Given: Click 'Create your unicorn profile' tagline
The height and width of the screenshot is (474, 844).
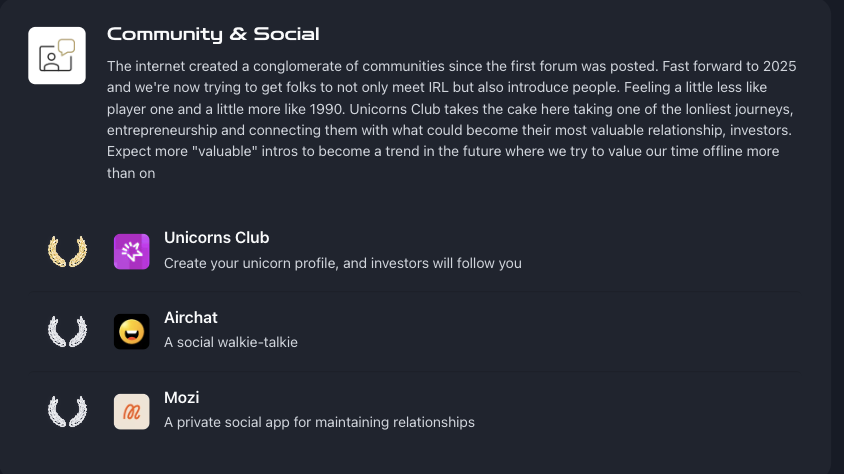Looking at the screenshot, I should pyautogui.click(x=342, y=263).
